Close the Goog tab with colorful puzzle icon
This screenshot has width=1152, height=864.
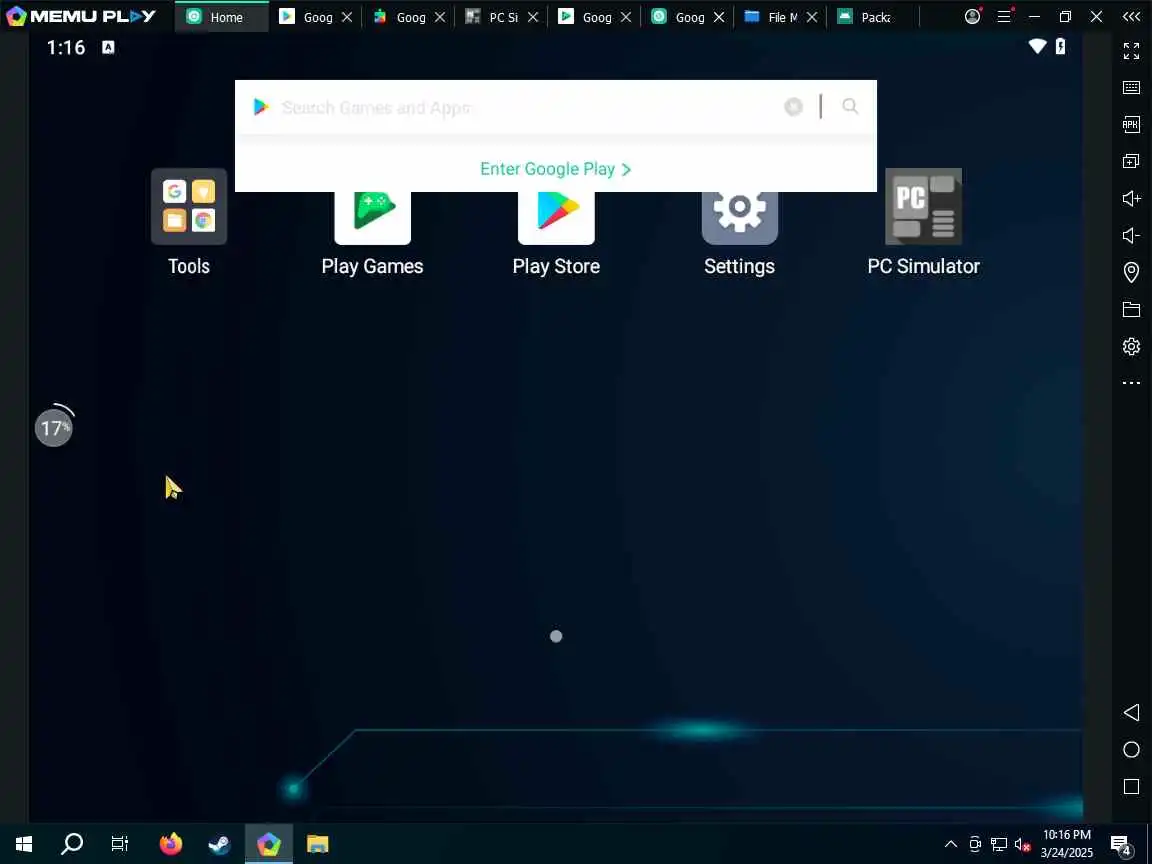tap(440, 17)
